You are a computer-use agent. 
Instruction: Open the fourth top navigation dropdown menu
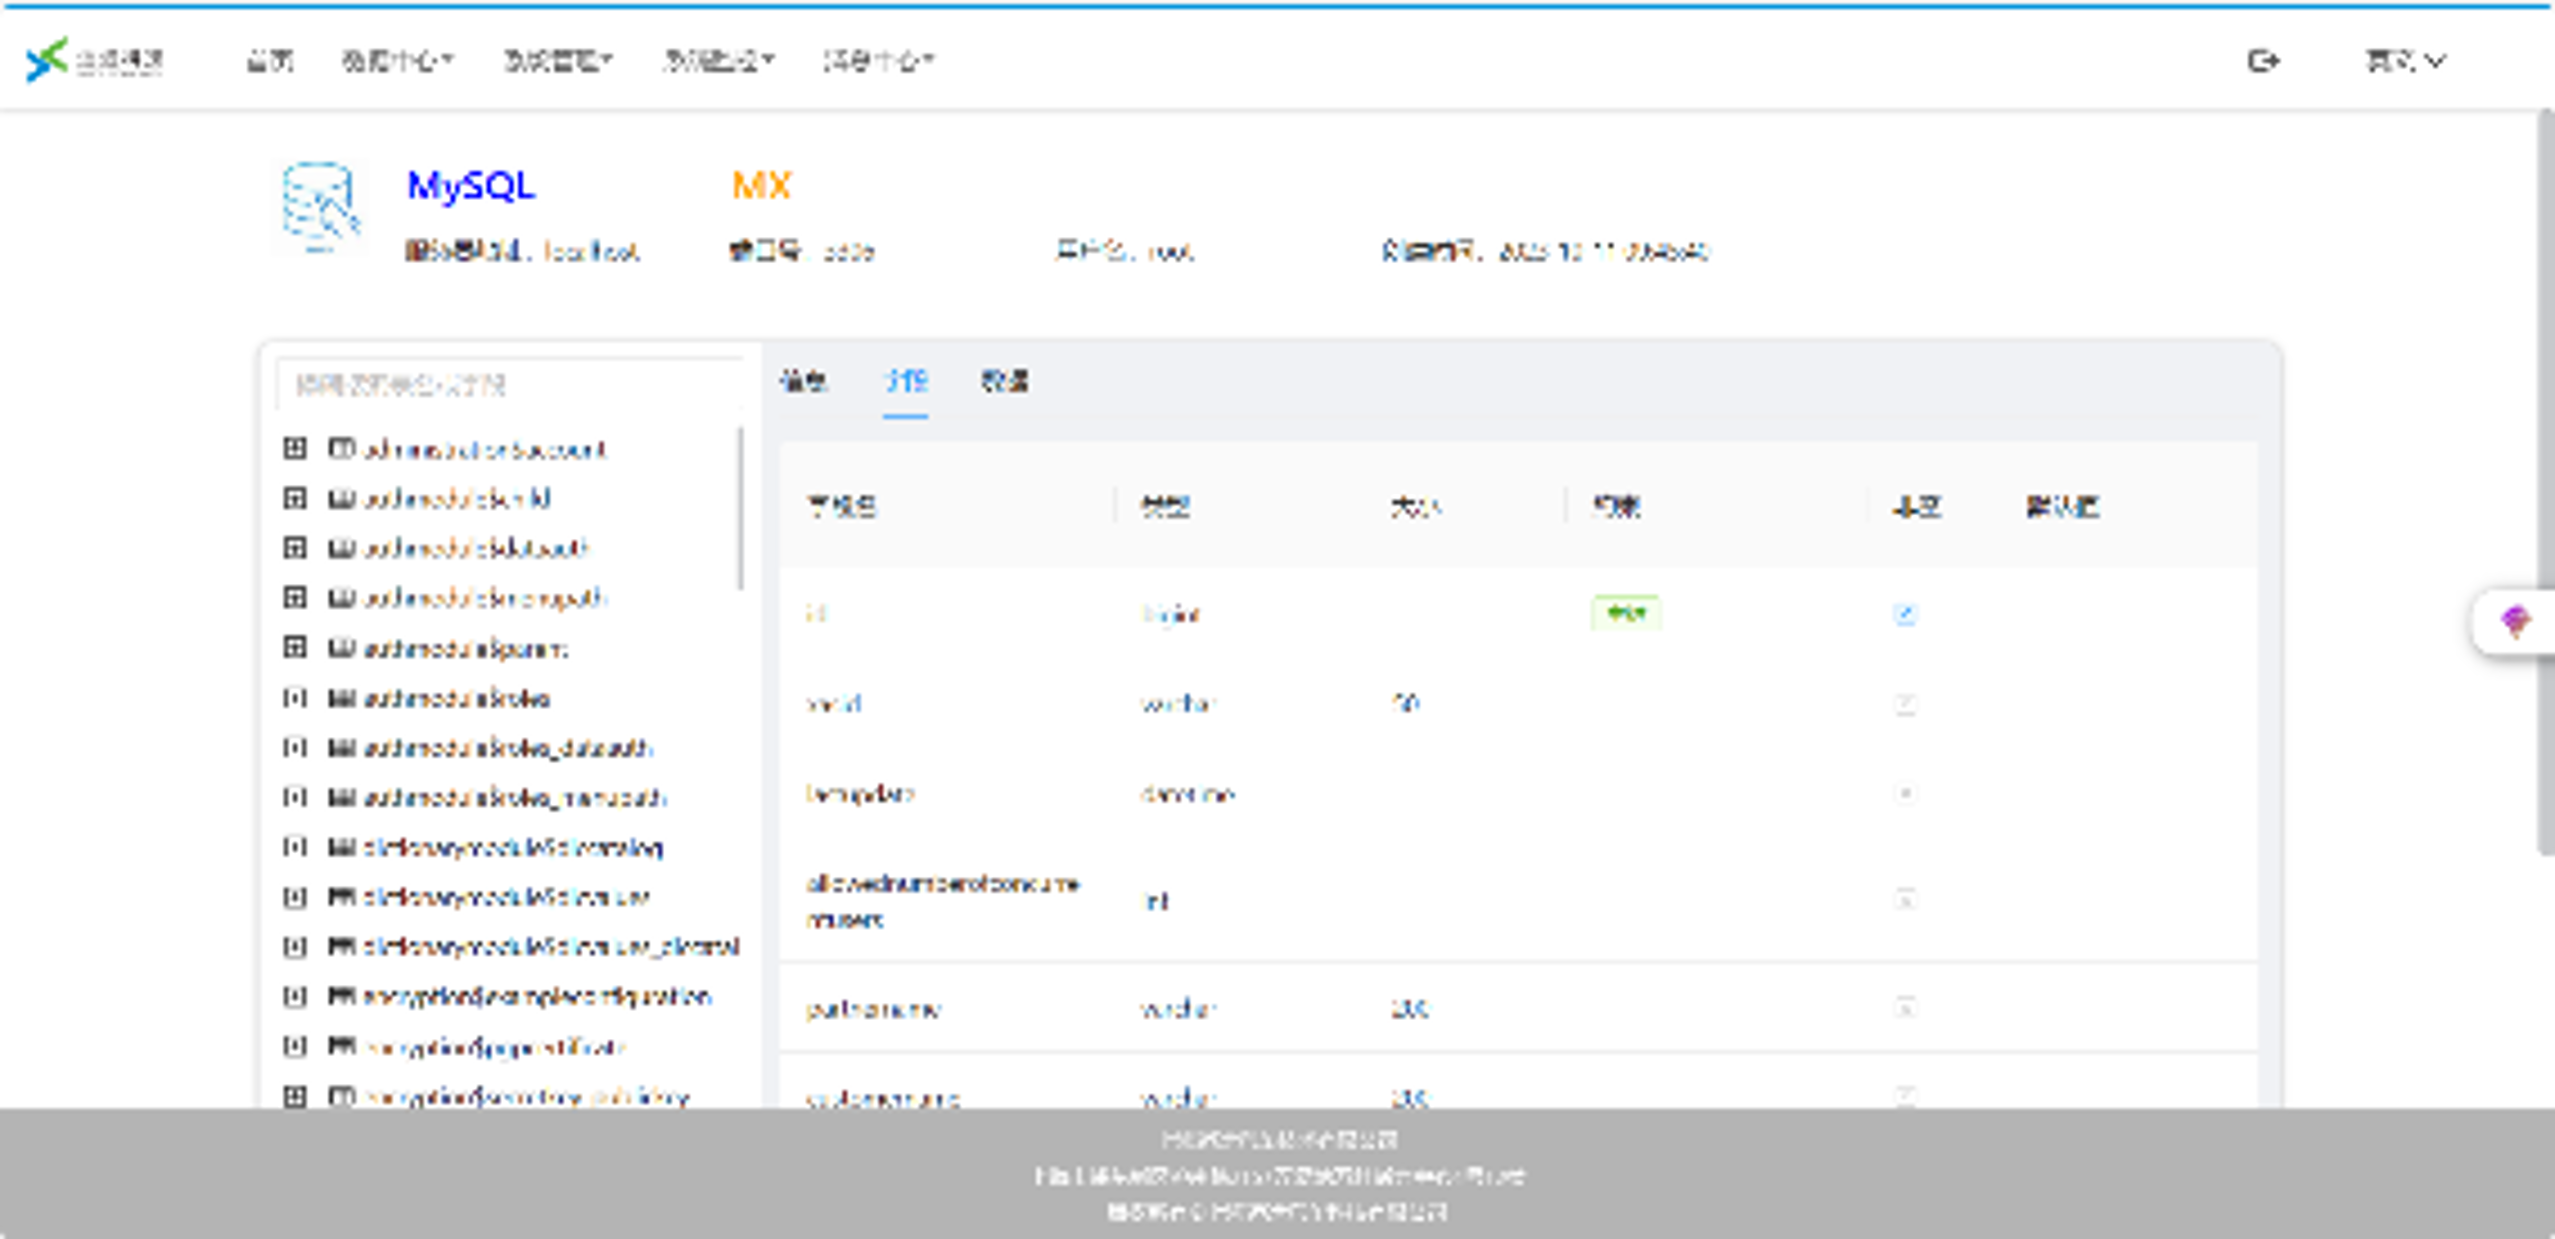tap(718, 61)
